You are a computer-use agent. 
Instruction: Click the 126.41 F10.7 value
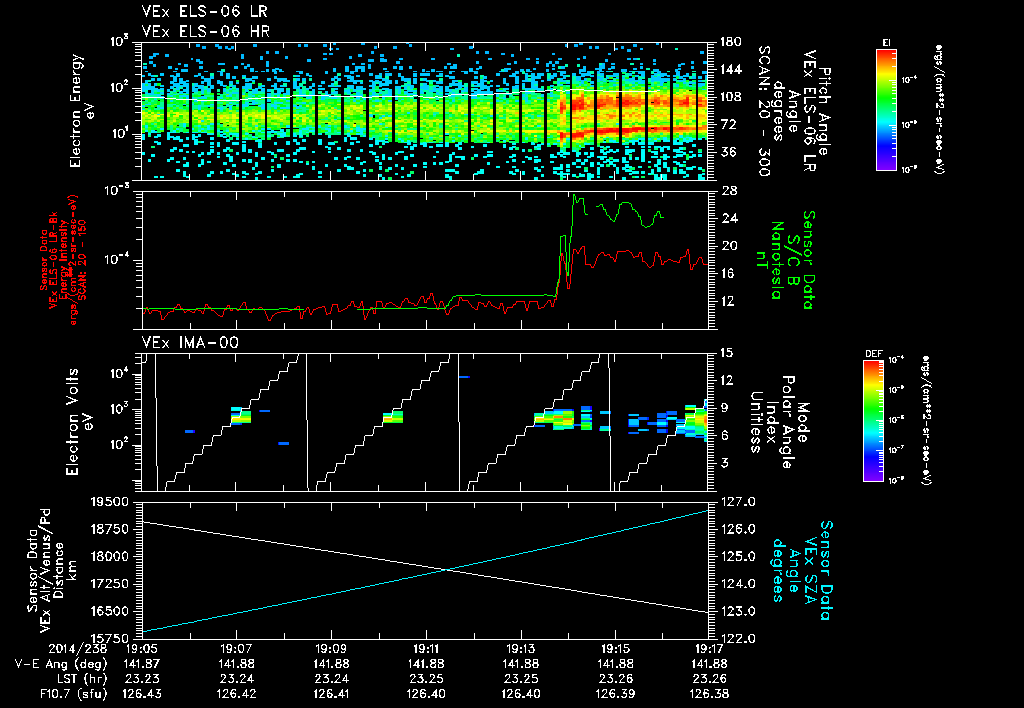tap(331, 694)
